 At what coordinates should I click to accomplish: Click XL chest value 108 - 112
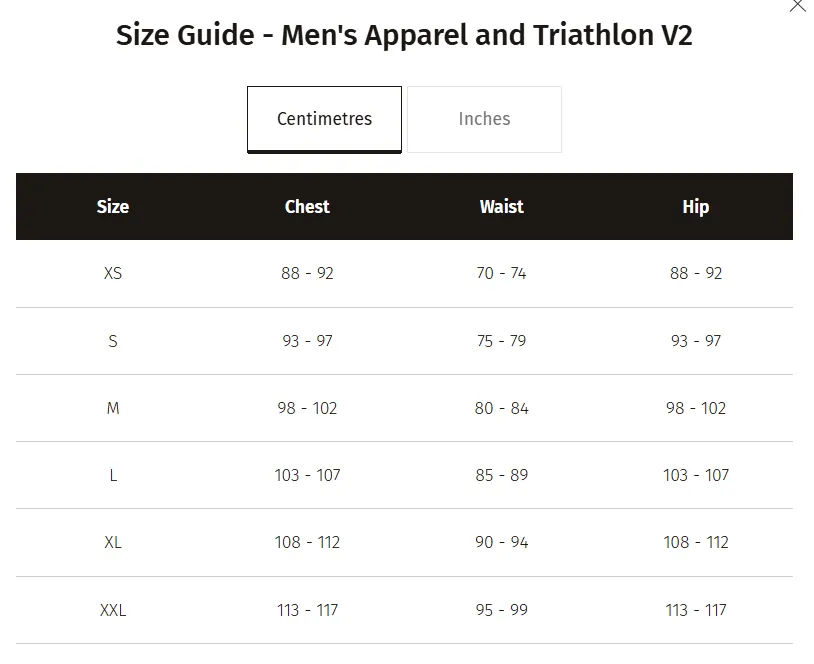[x=307, y=542]
